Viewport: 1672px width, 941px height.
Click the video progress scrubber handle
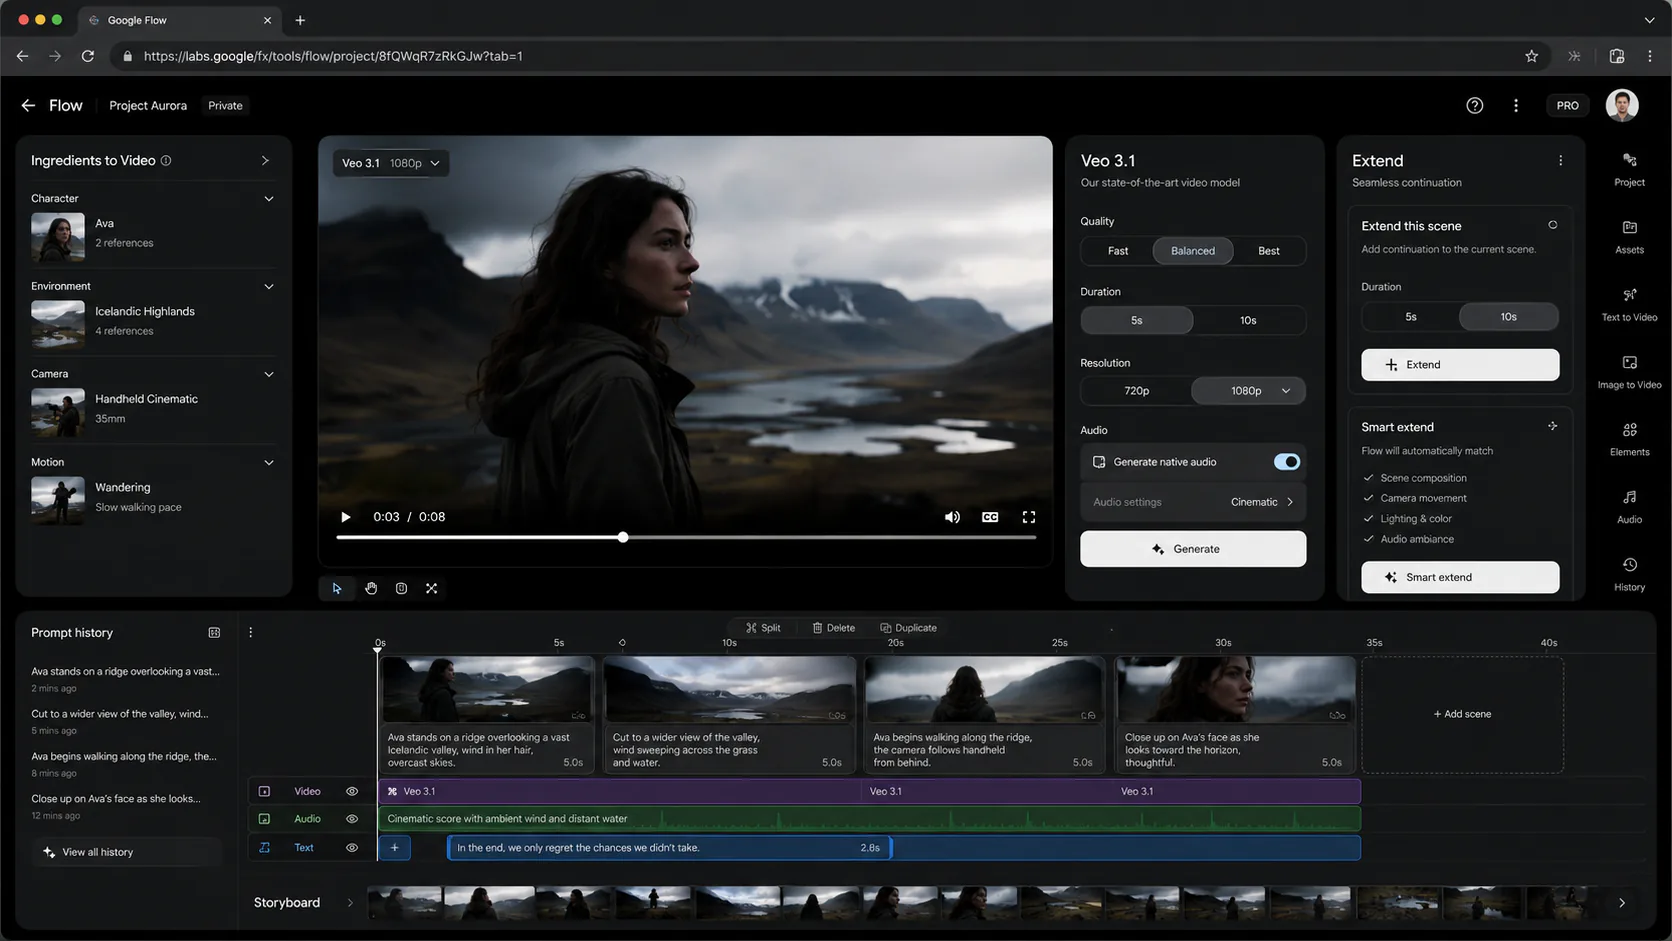click(x=623, y=538)
